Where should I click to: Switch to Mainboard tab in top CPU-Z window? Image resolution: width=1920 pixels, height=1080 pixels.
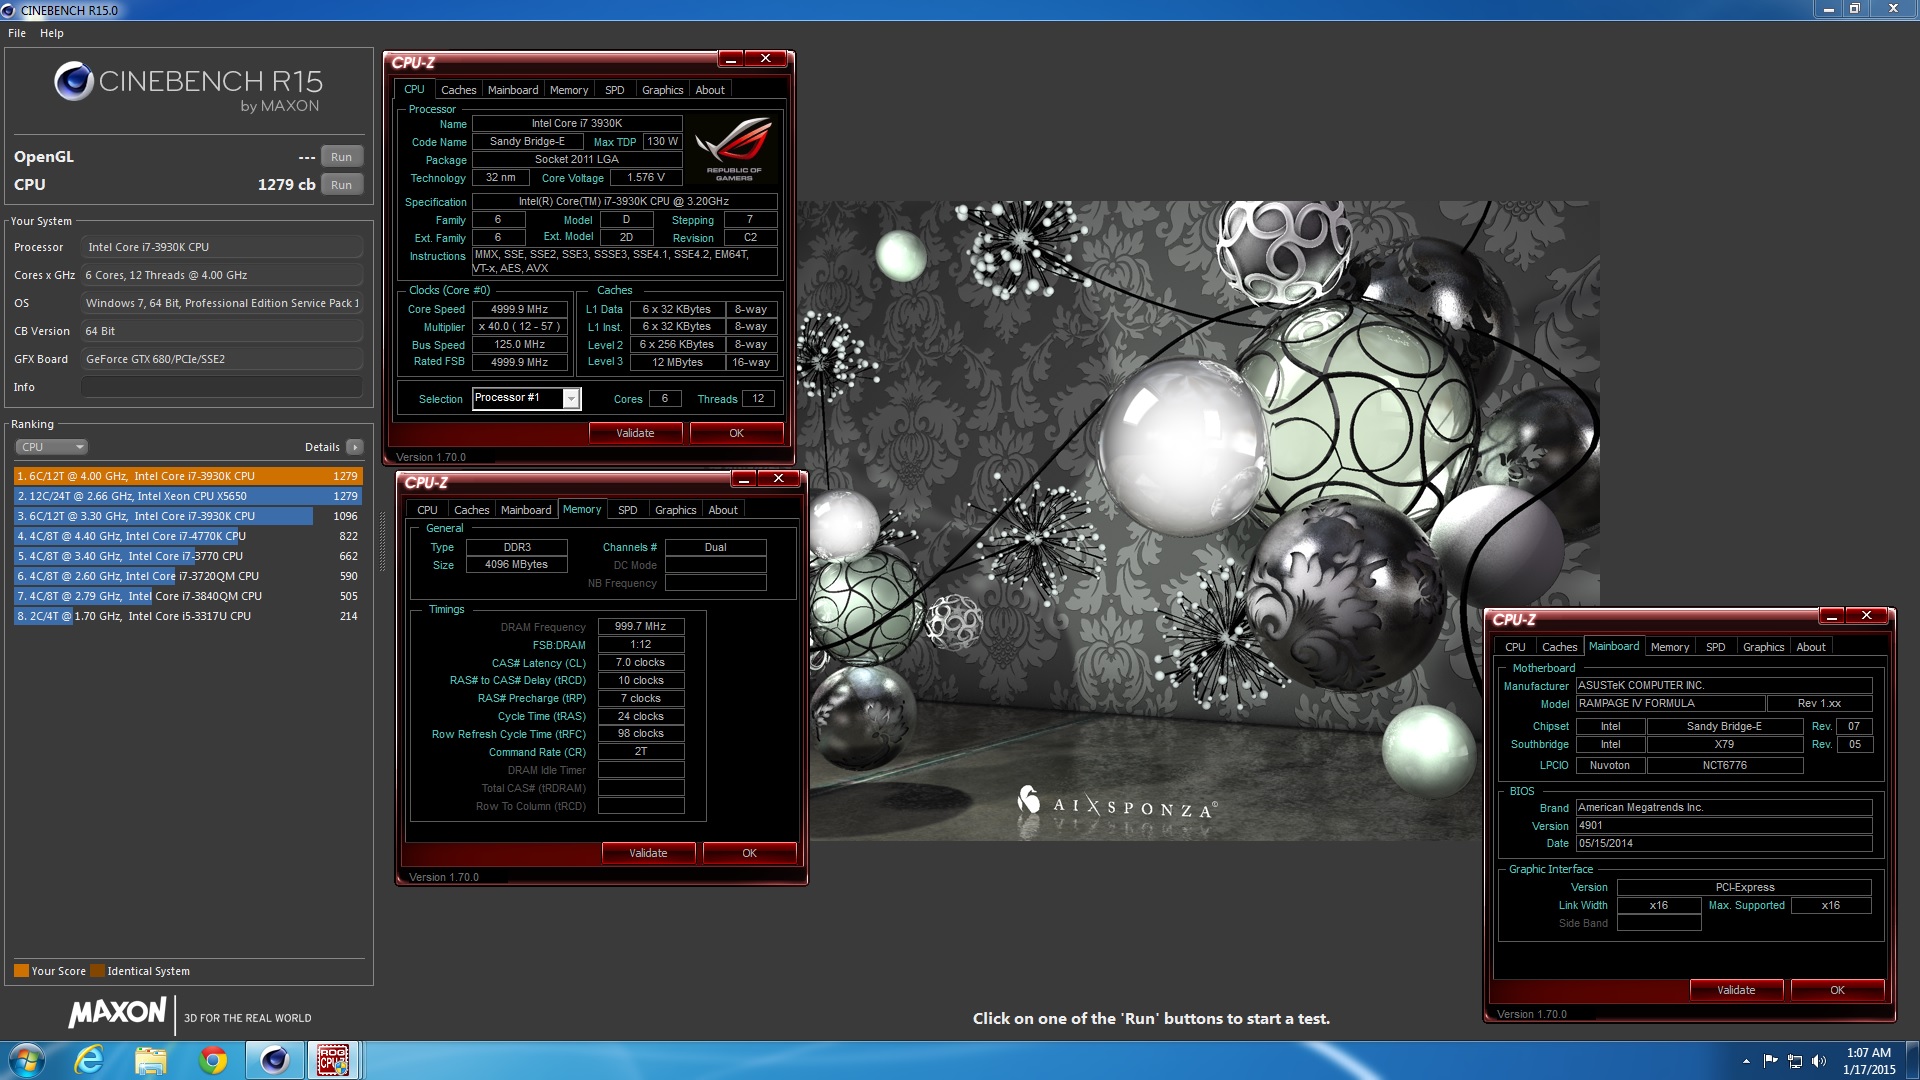pyautogui.click(x=513, y=90)
